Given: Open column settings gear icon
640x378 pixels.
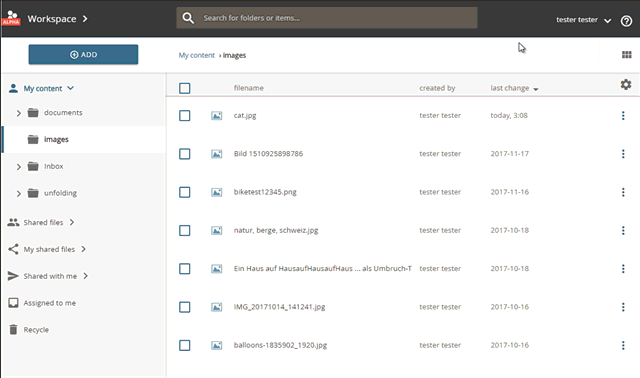Looking at the screenshot, I should coord(626,84).
